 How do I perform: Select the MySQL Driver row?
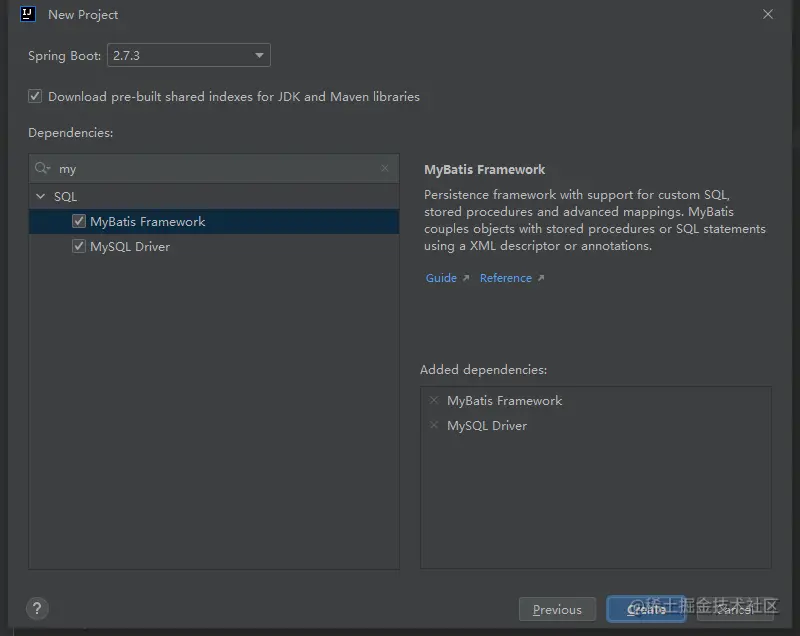click(x=214, y=246)
